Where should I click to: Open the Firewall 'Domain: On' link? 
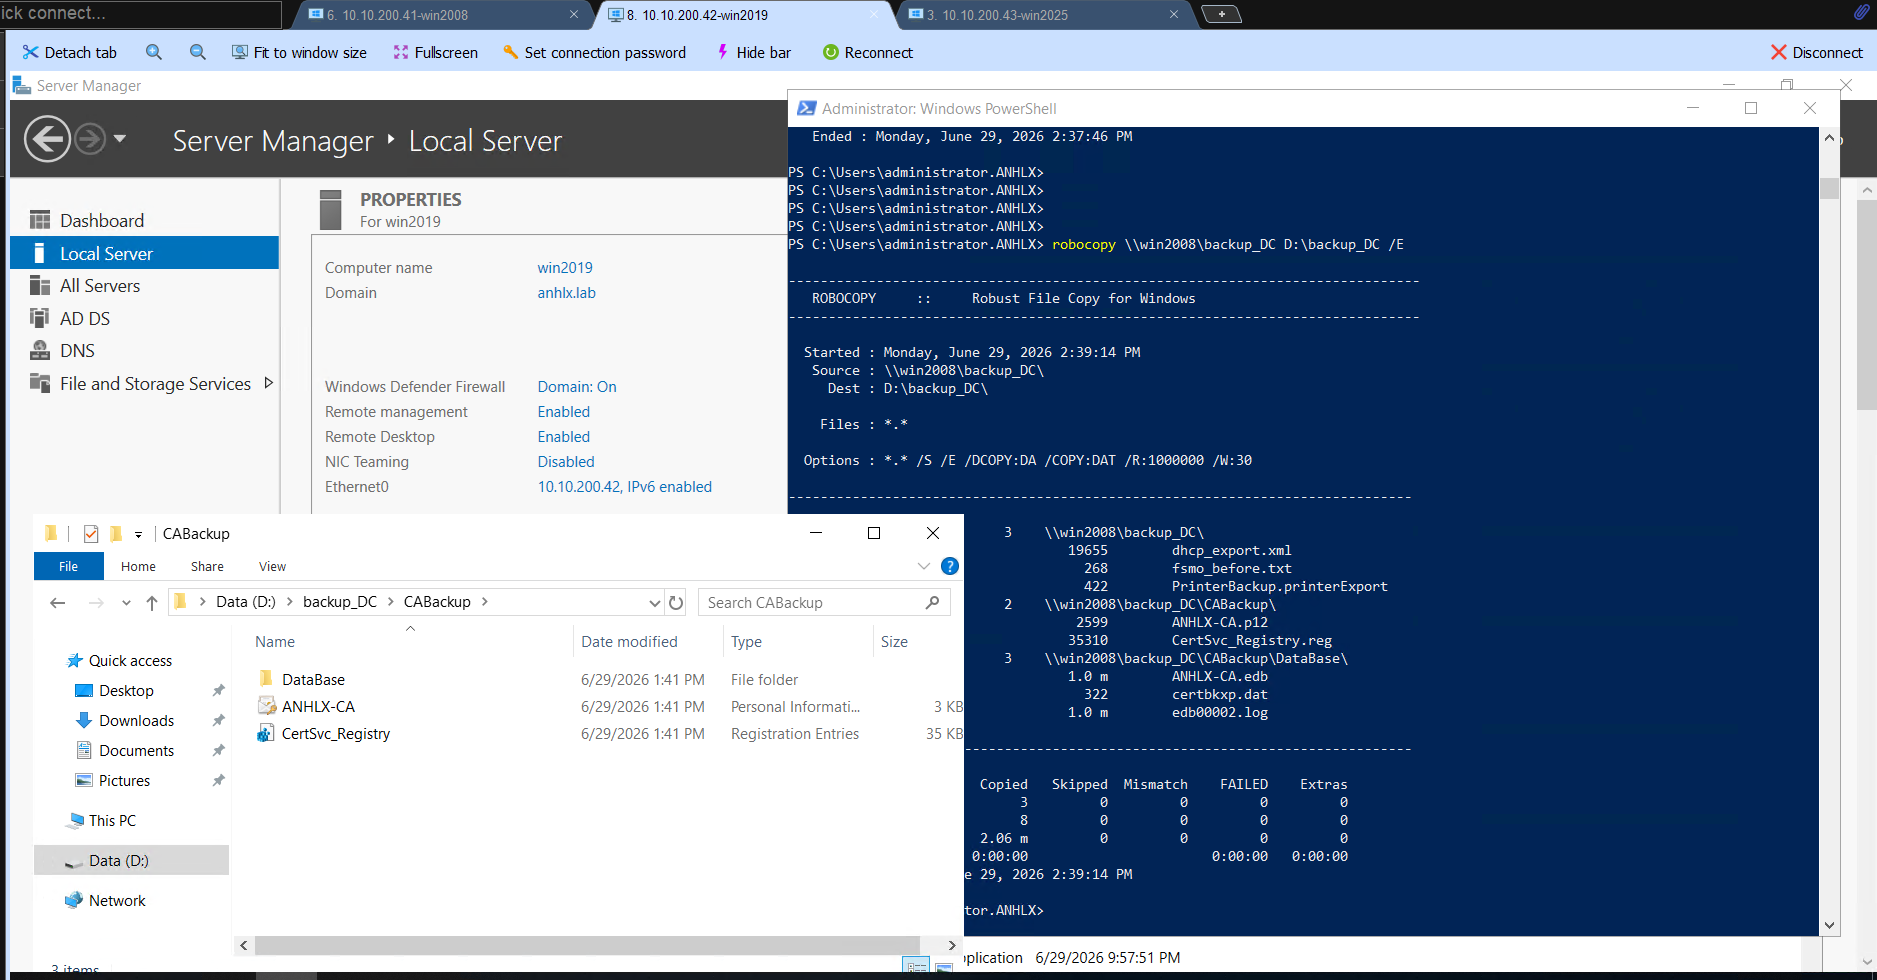577,386
